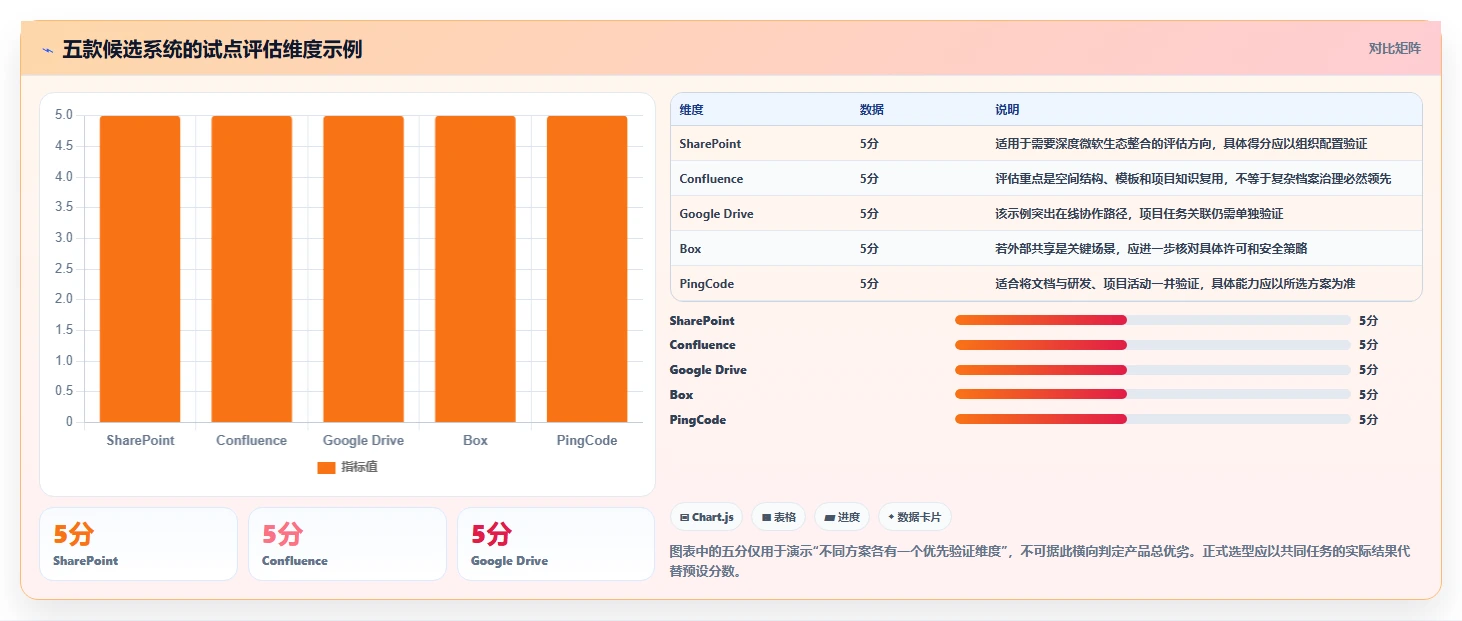The width and height of the screenshot is (1462, 621).
Task: Click the PingCode bar in the chart
Action: click(x=587, y=269)
